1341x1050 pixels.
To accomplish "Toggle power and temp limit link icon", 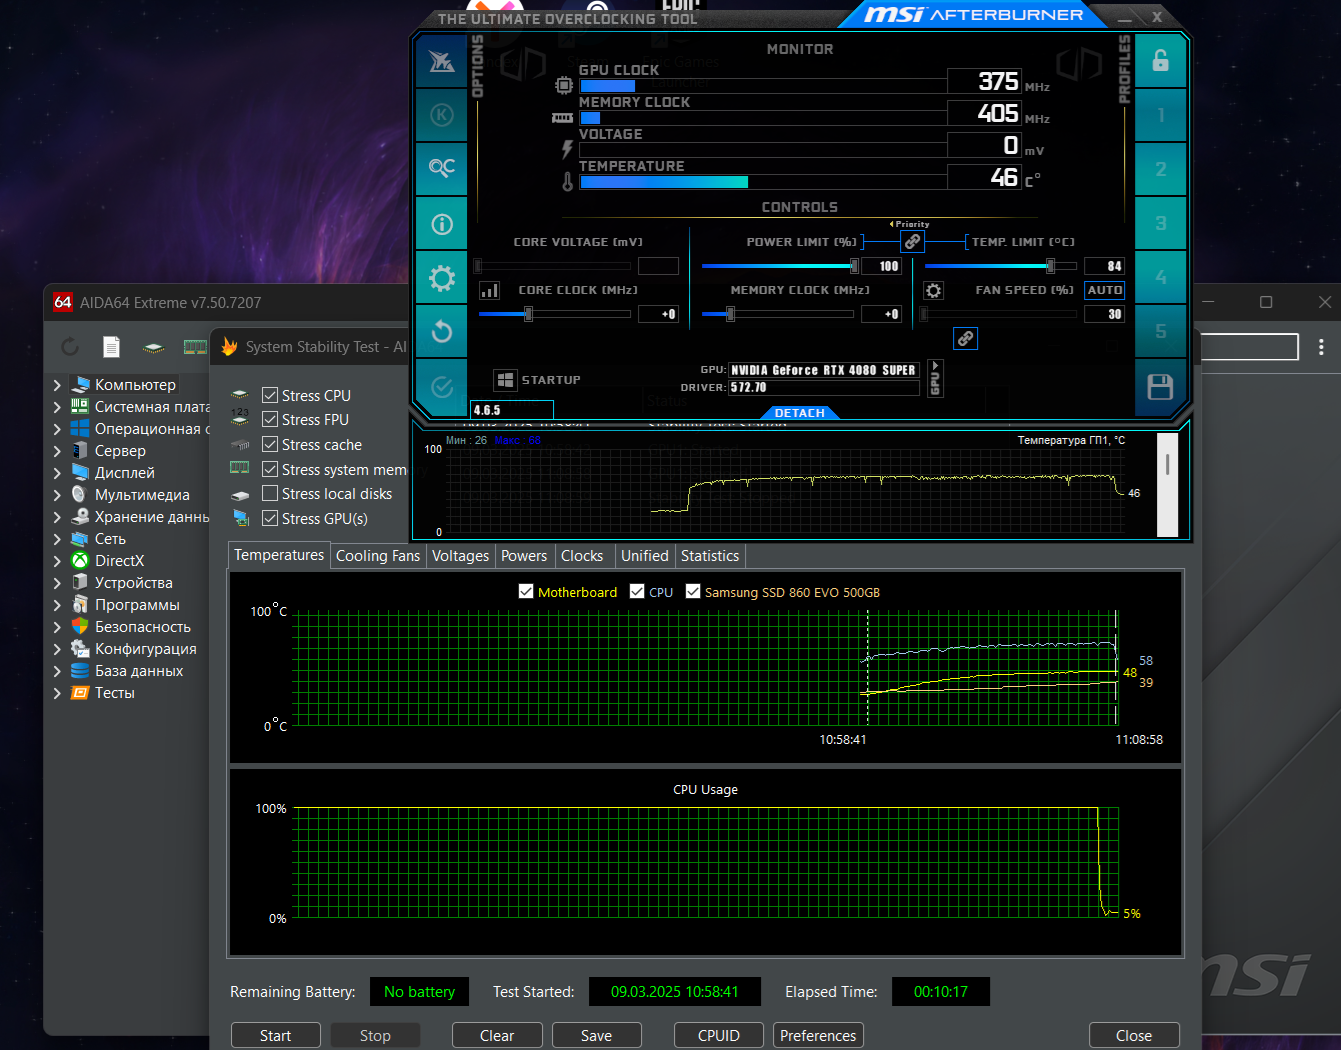I will pos(912,242).
